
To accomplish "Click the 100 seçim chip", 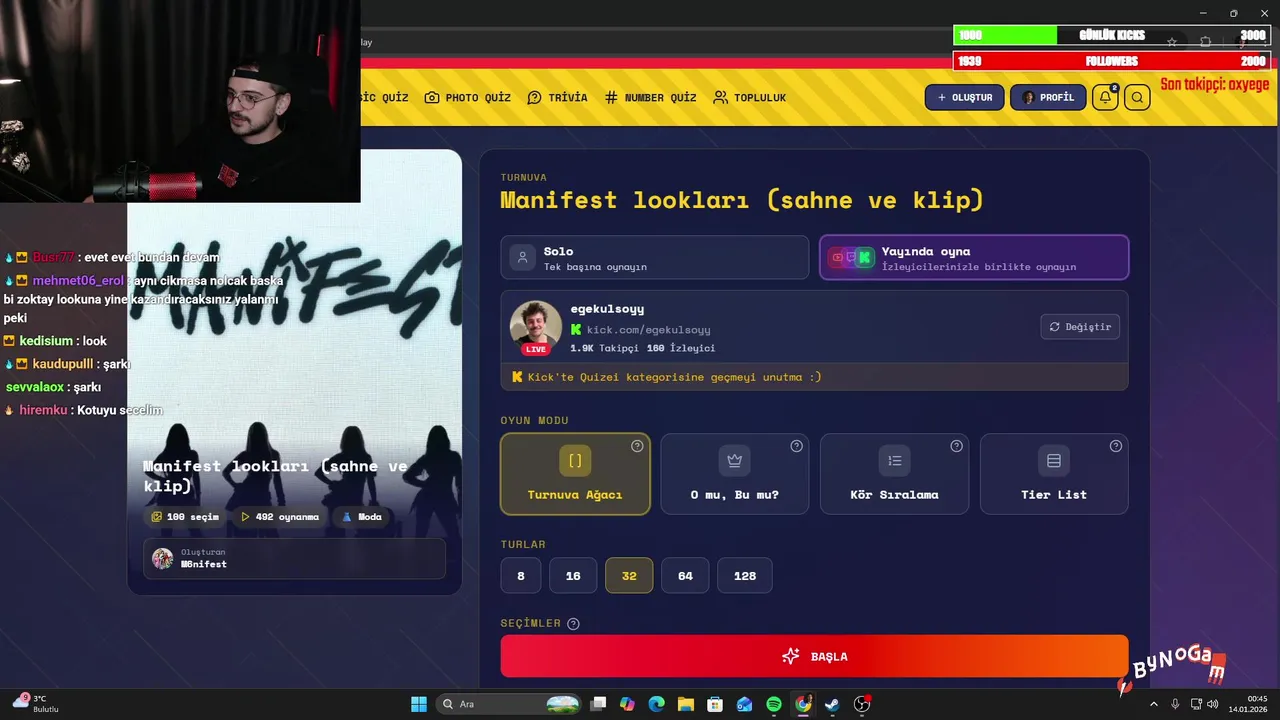I will [x=185, y=517].
